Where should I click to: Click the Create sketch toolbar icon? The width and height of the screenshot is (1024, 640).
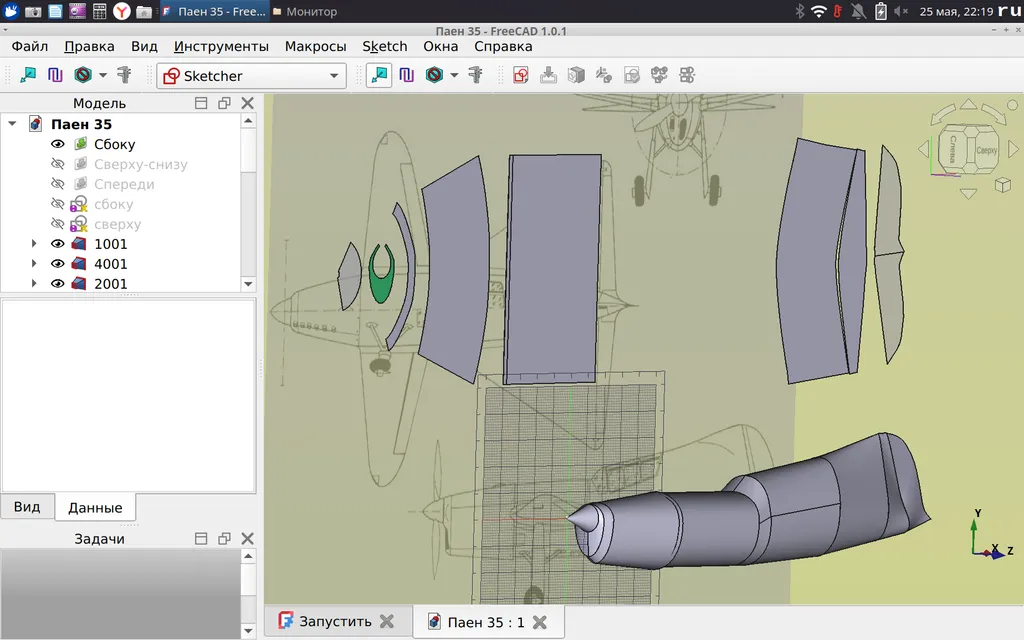520,75
